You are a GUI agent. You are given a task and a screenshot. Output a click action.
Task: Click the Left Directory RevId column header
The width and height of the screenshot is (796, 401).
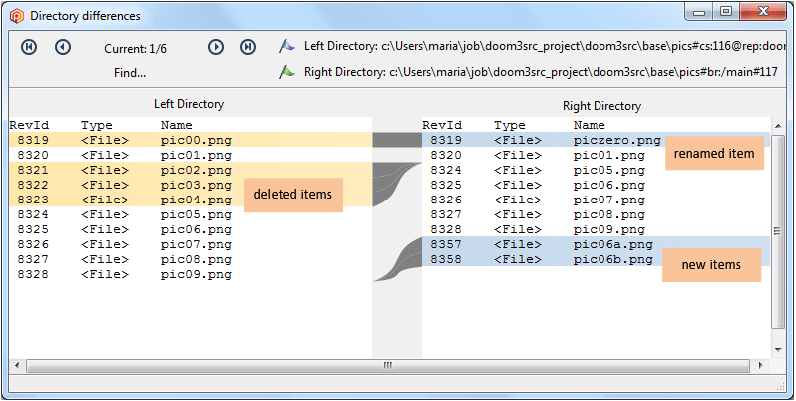29,125
